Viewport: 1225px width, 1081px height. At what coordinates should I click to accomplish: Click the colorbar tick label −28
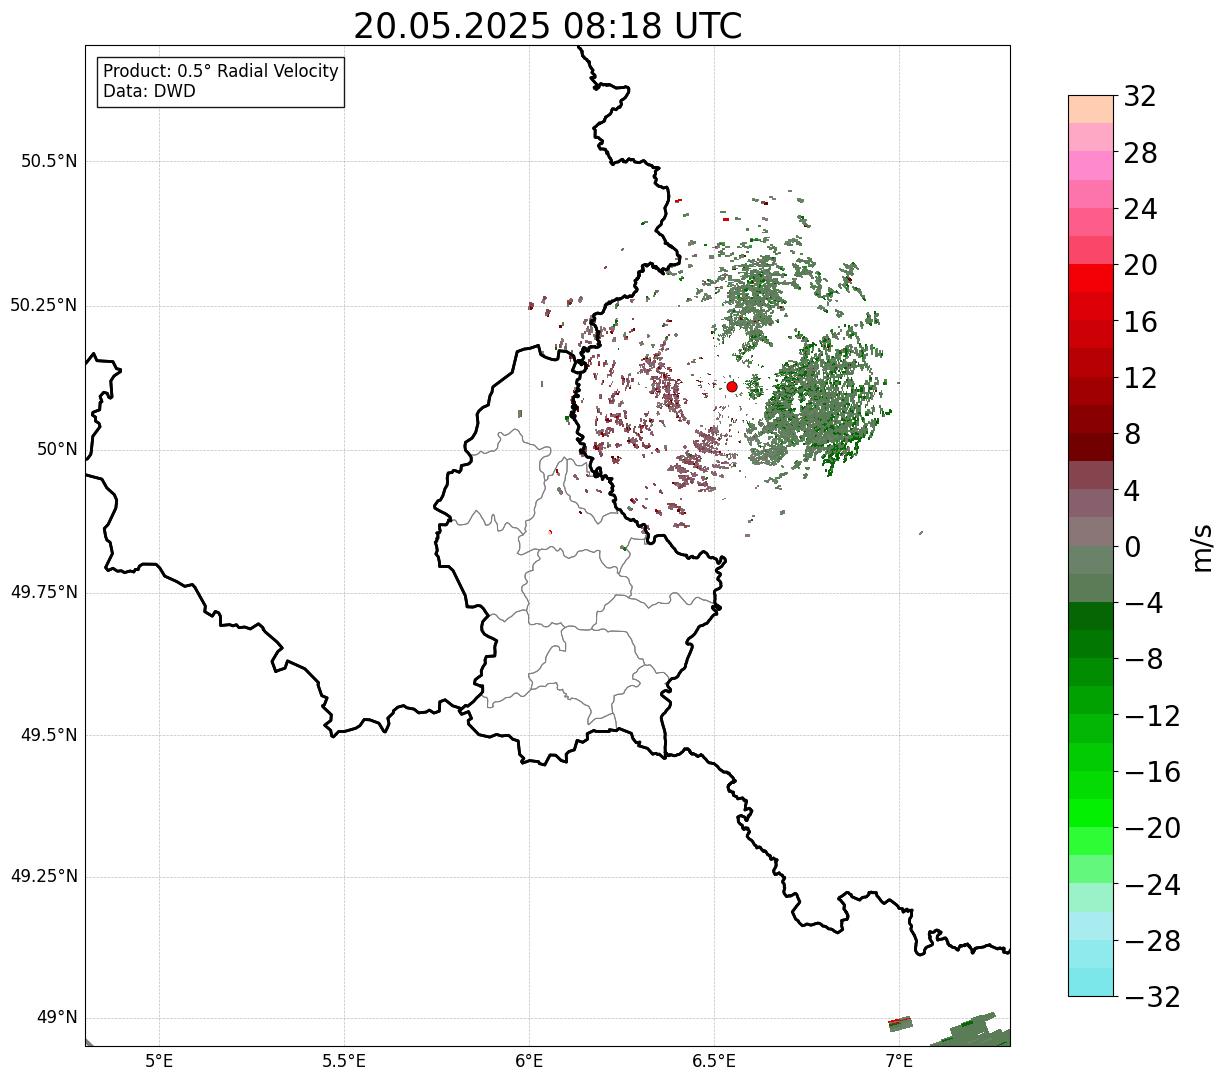click(1152, 941)
